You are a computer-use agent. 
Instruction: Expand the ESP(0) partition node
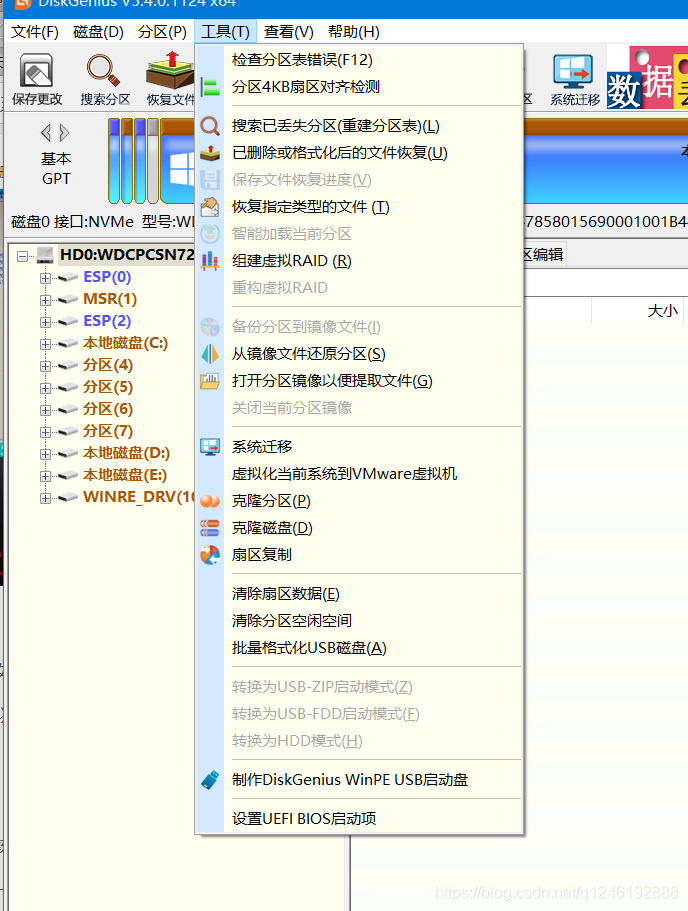[x=45, y=278]
